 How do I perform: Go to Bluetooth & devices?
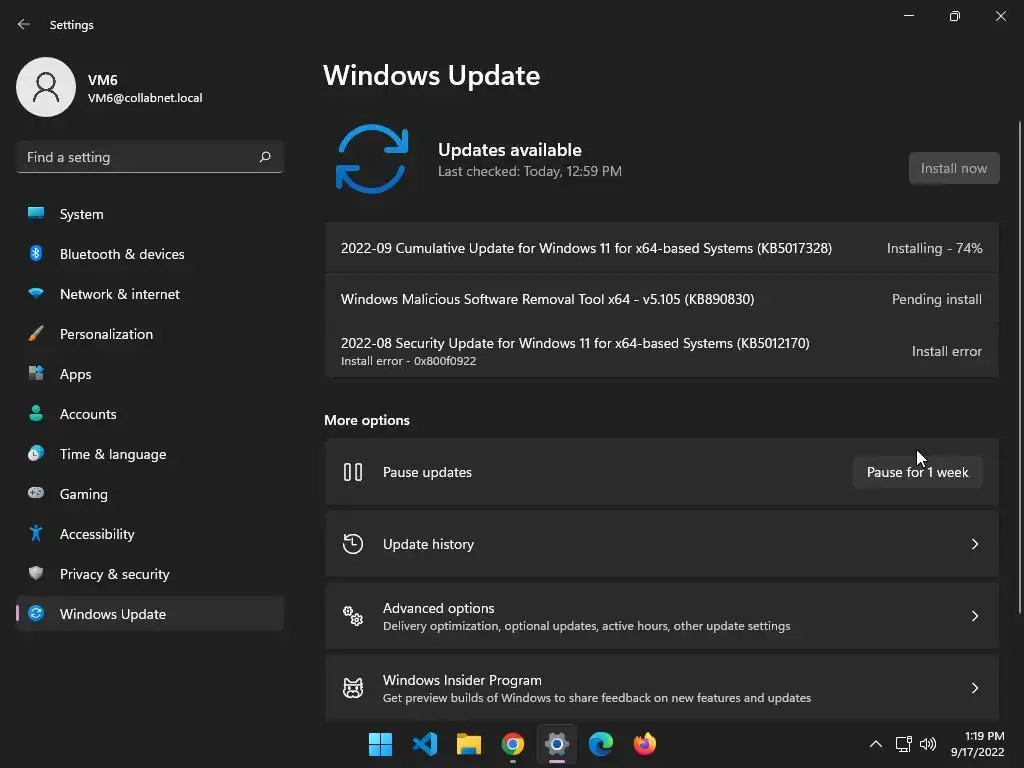(150, 254)
